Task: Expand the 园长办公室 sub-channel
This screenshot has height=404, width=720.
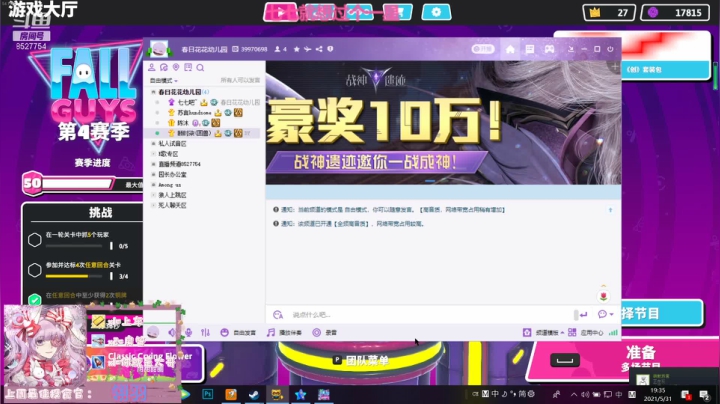Action: (153, 174)
